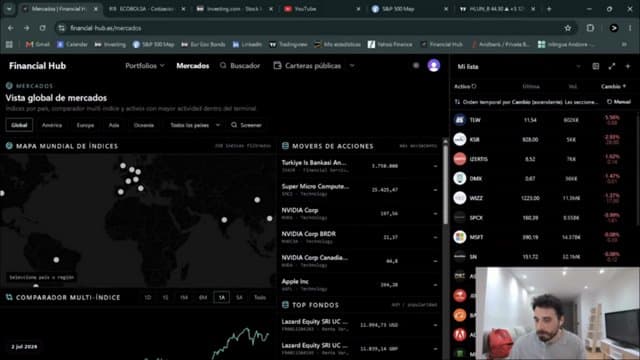This screenshot has height=360, width=640.
Task: Click the browser back arrow
Action: click(x=11, y=28)
